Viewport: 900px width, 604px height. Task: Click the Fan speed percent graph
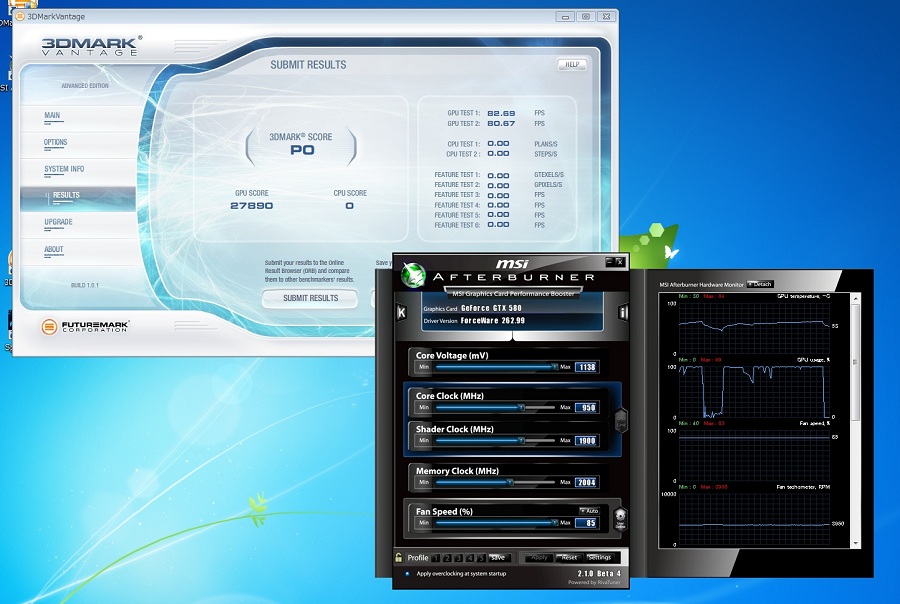(x=755, y=455)
